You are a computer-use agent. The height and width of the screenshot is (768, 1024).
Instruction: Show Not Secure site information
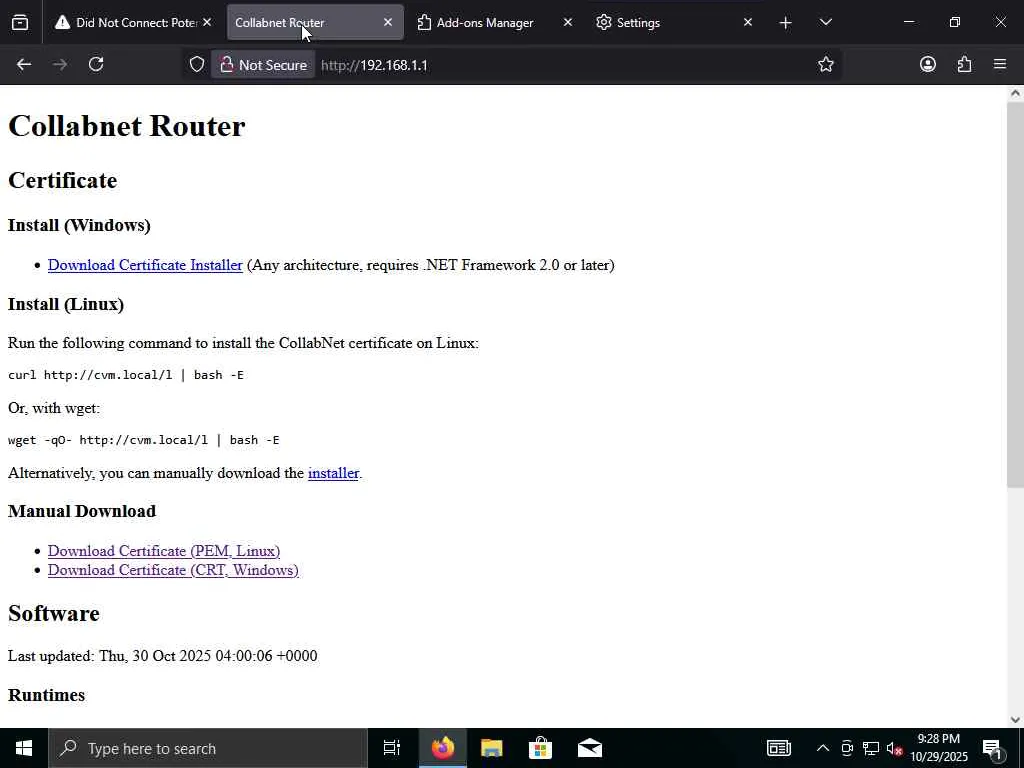coord(263,65)
